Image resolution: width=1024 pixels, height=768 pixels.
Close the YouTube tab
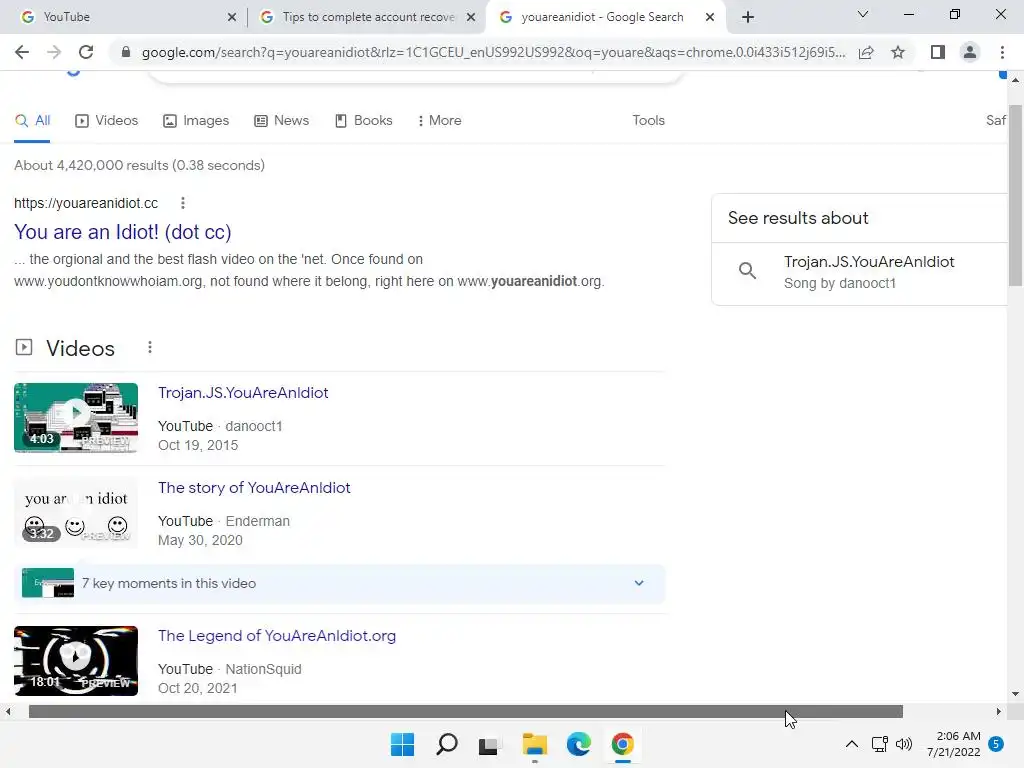tap(232, 18)
